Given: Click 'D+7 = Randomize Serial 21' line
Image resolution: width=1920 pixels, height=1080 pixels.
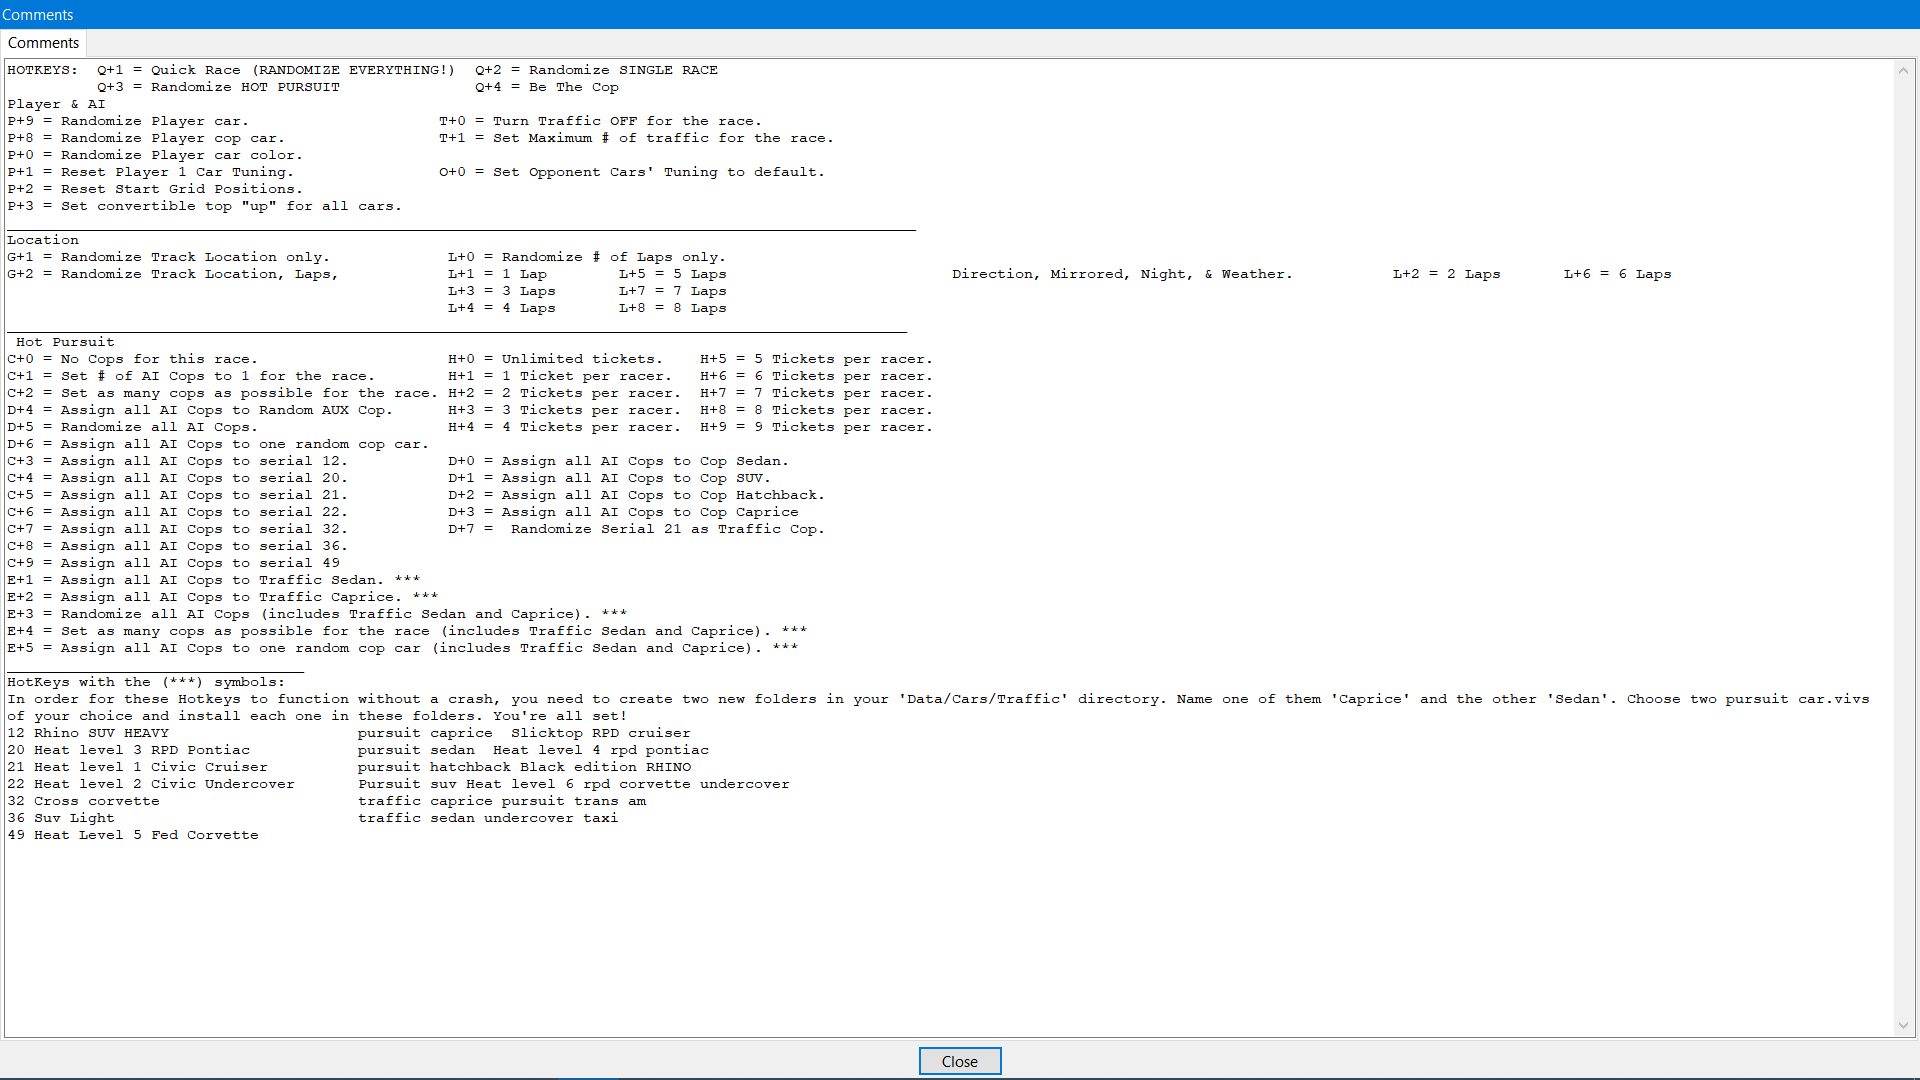Looking at the screenshot, I should (x=636, y=529).
